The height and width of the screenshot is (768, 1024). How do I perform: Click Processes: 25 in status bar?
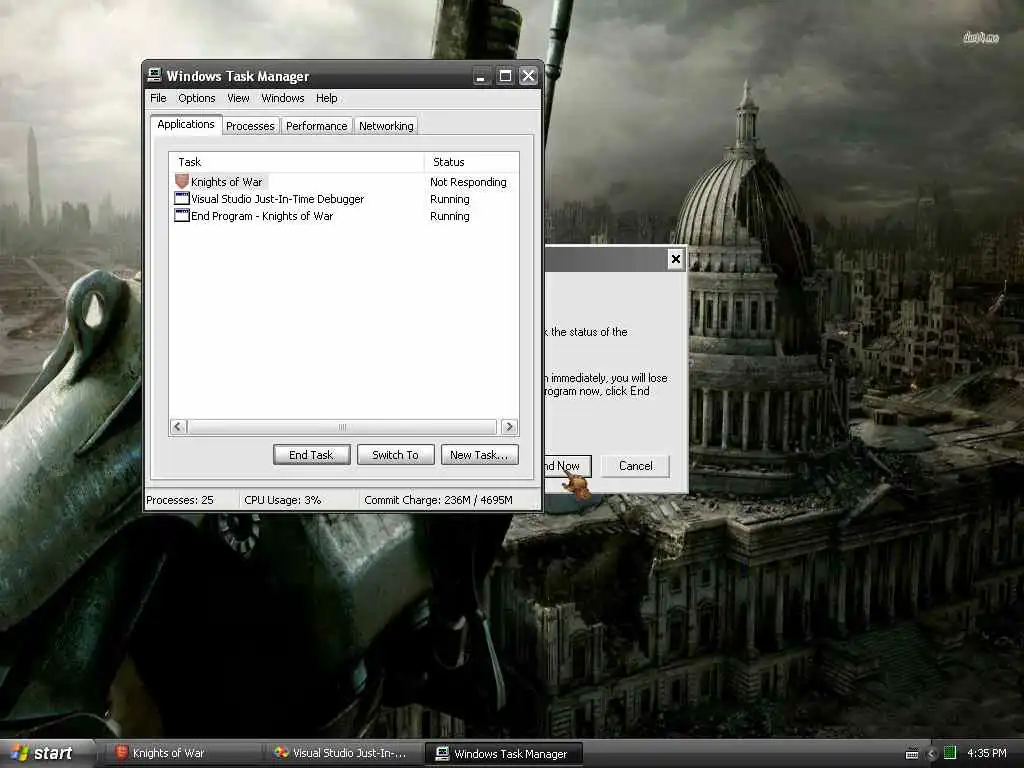click(x=180, y=500)
